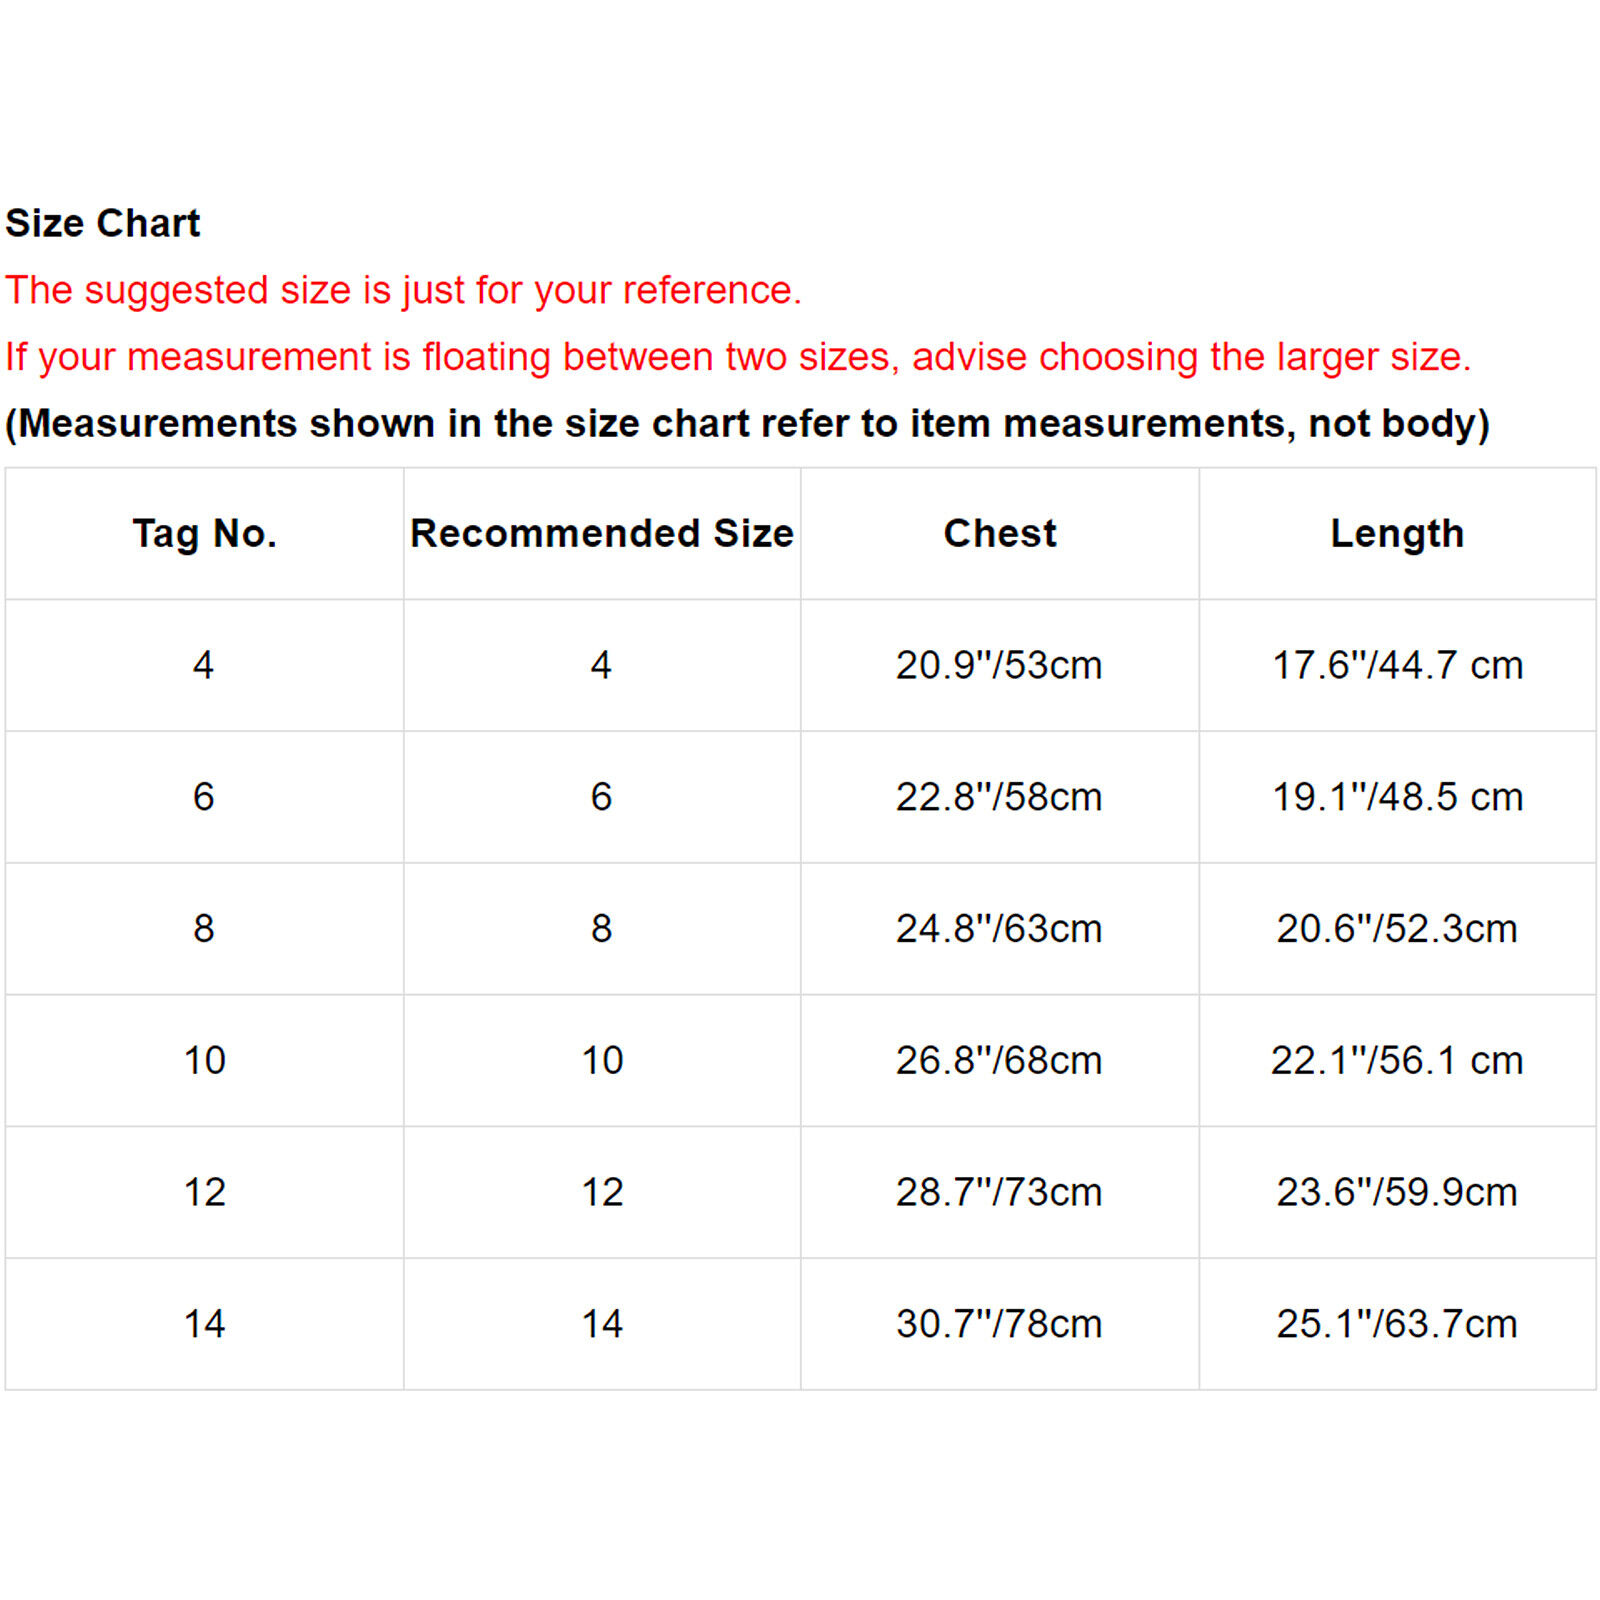The image size is (1600, 1600).
Task: Select chest value 26.8"/68cm
Action: click(x=999, y=1060)
